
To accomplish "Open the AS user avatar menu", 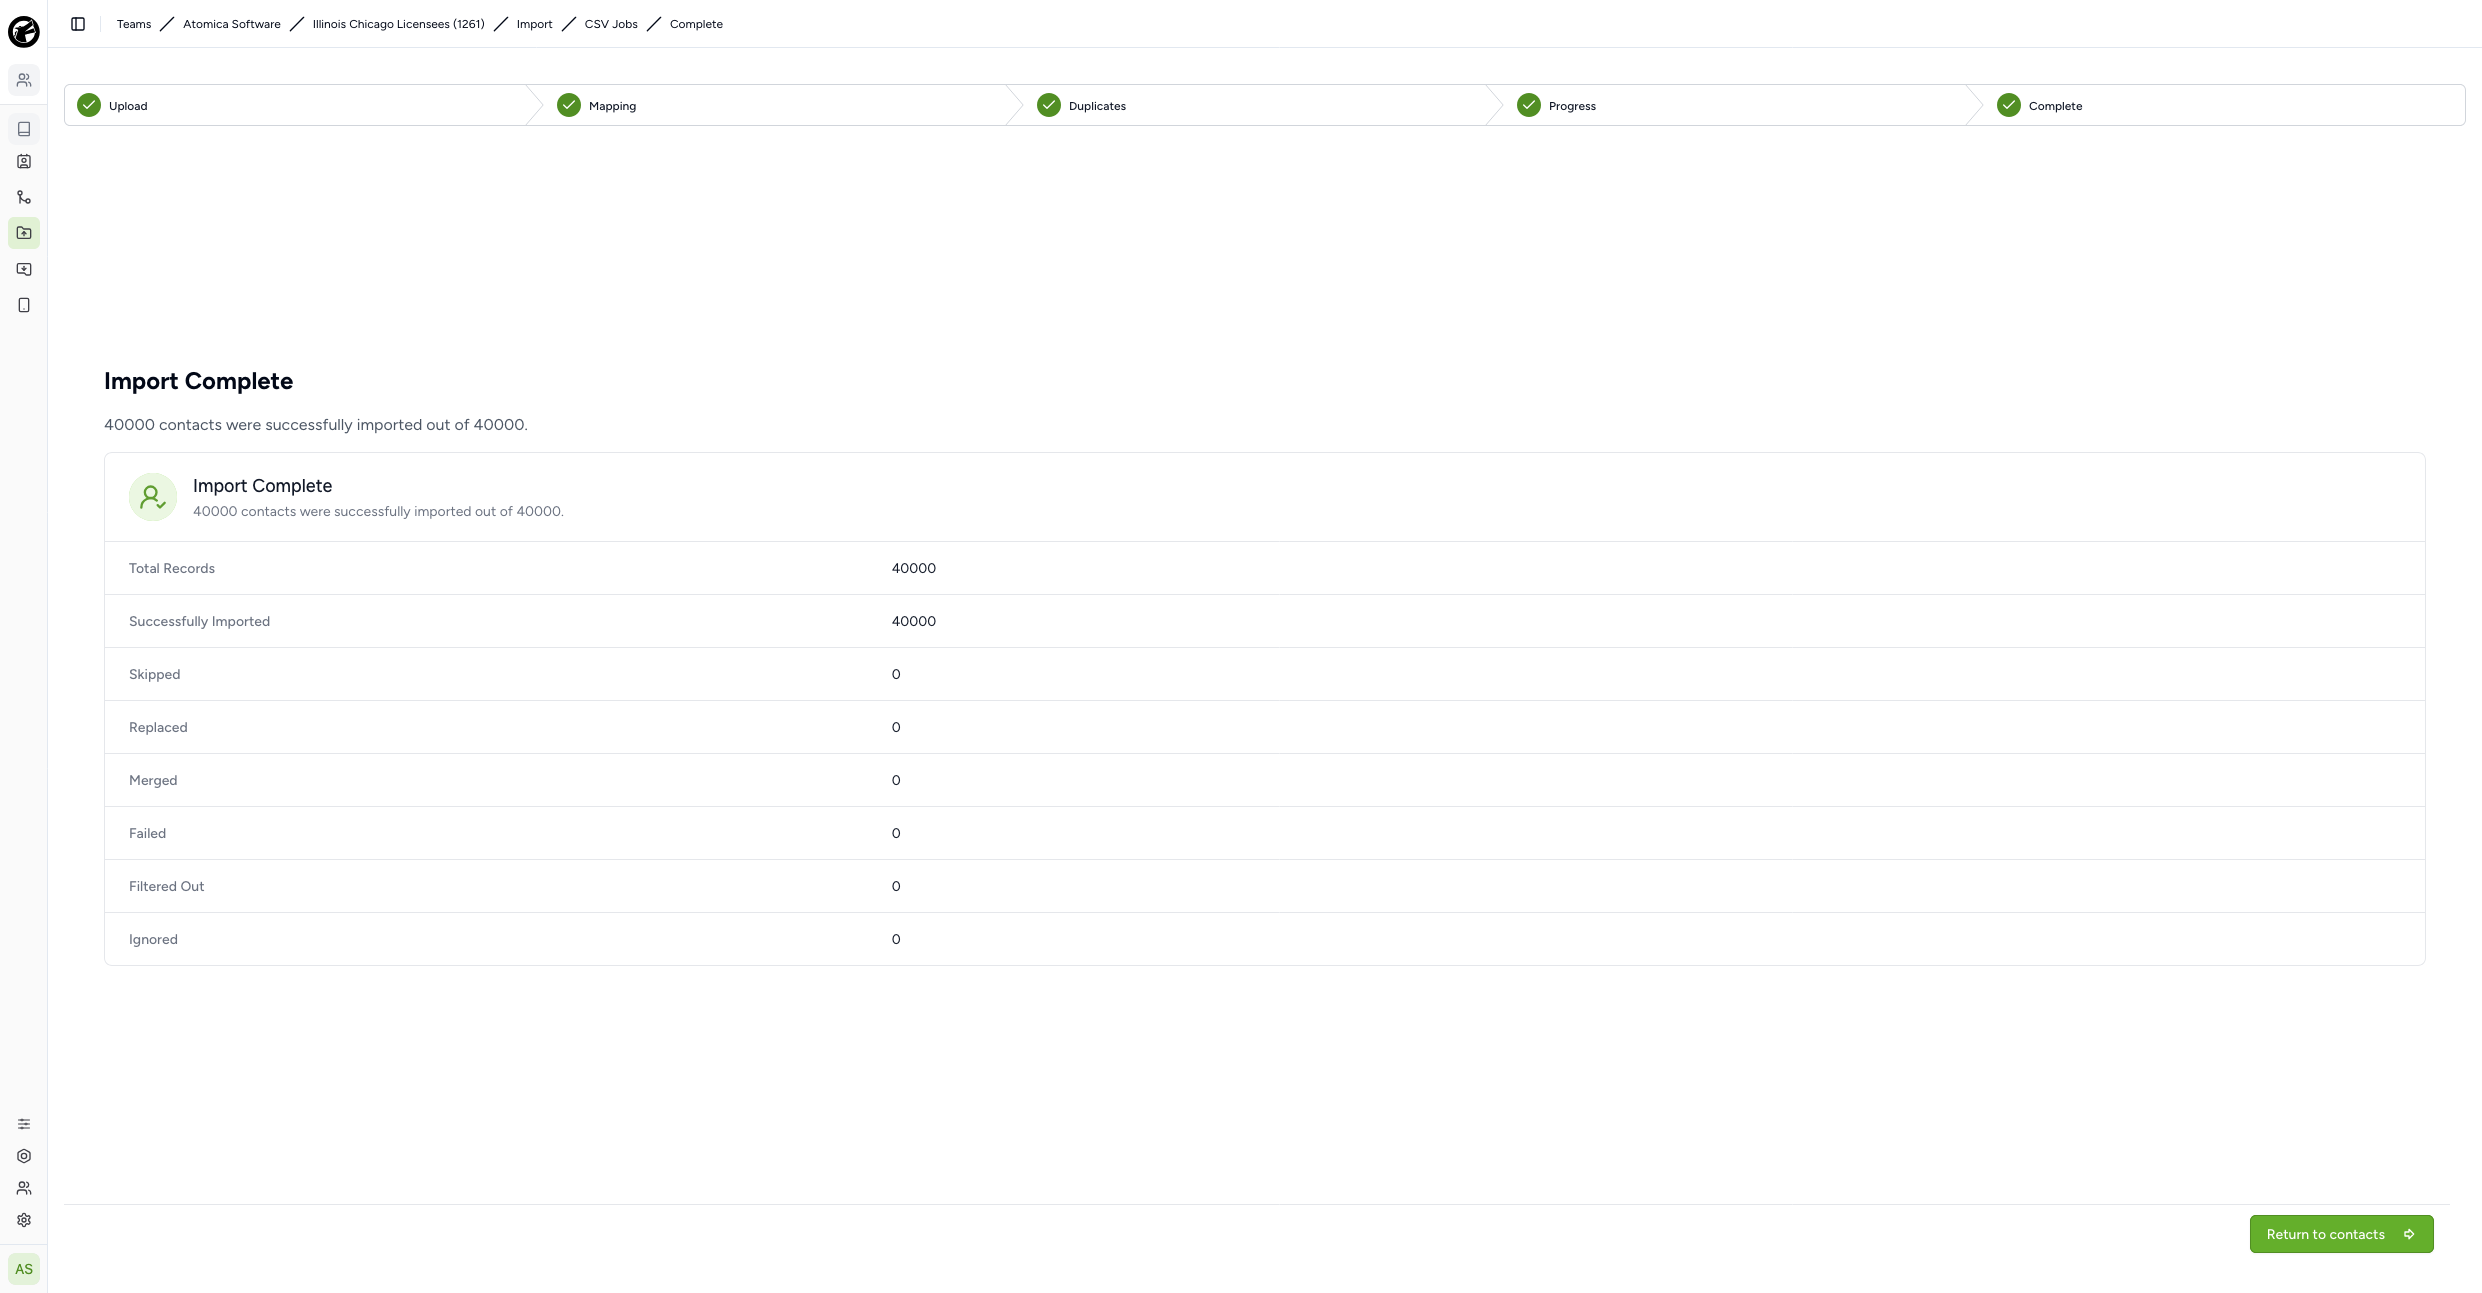I will tap(24, 1269).
